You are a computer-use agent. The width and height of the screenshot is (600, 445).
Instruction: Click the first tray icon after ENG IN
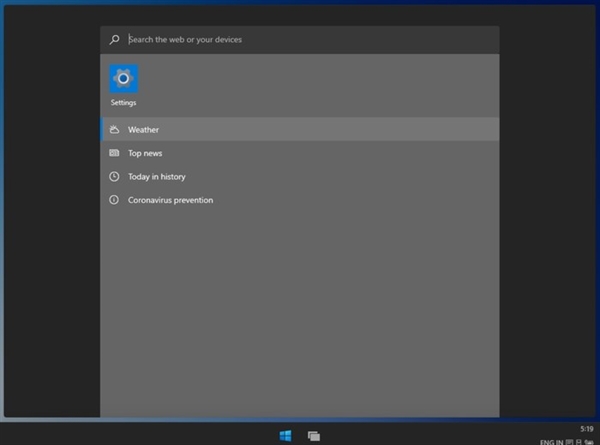[x=569, y=441]
